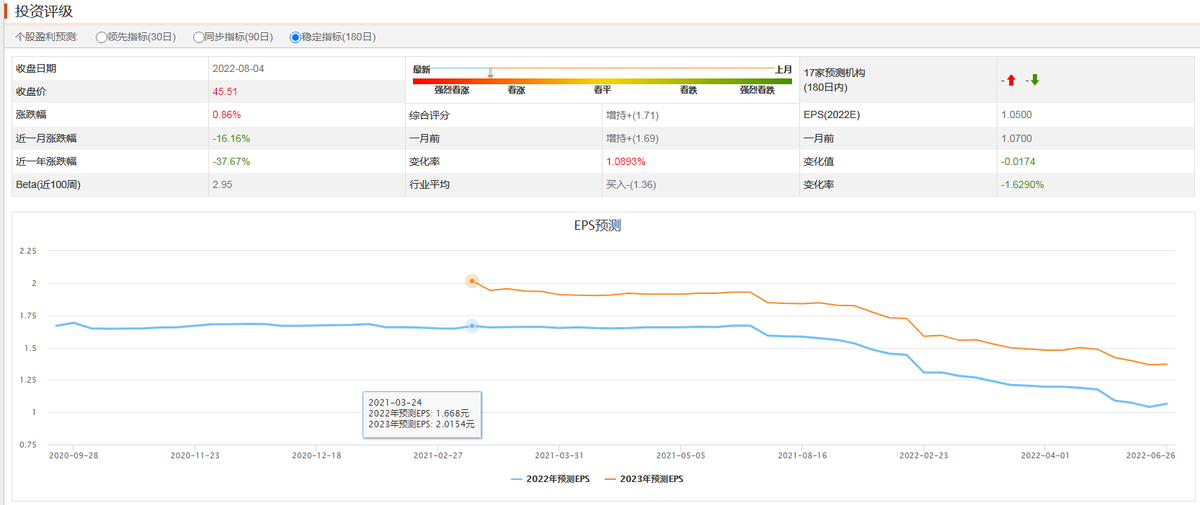Click the 看涨 rating label
Image resolution: width=1200 pixels, height=505 pixels.
click(516, 91)
